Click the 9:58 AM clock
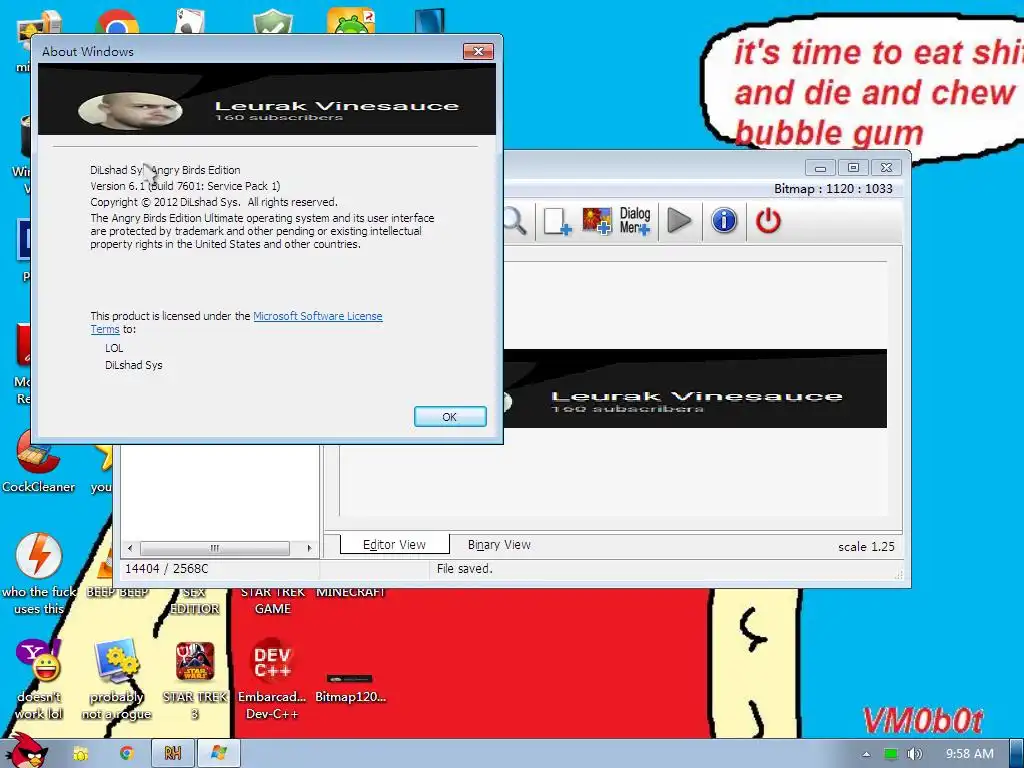The height and width of the screenshot is (768, 1024). [x=970, y=754]
